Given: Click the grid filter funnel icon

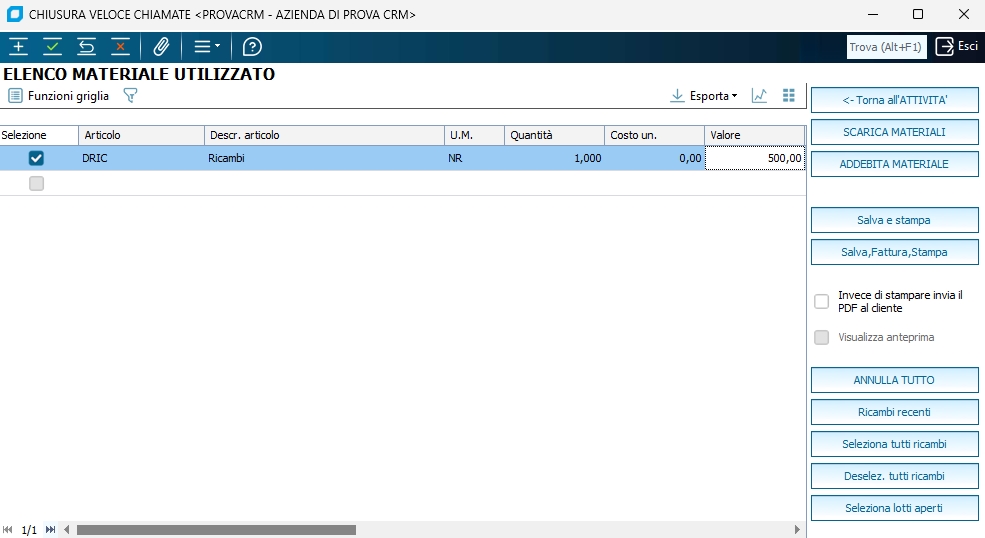Looking at the screenshot, I should [130, 96].
